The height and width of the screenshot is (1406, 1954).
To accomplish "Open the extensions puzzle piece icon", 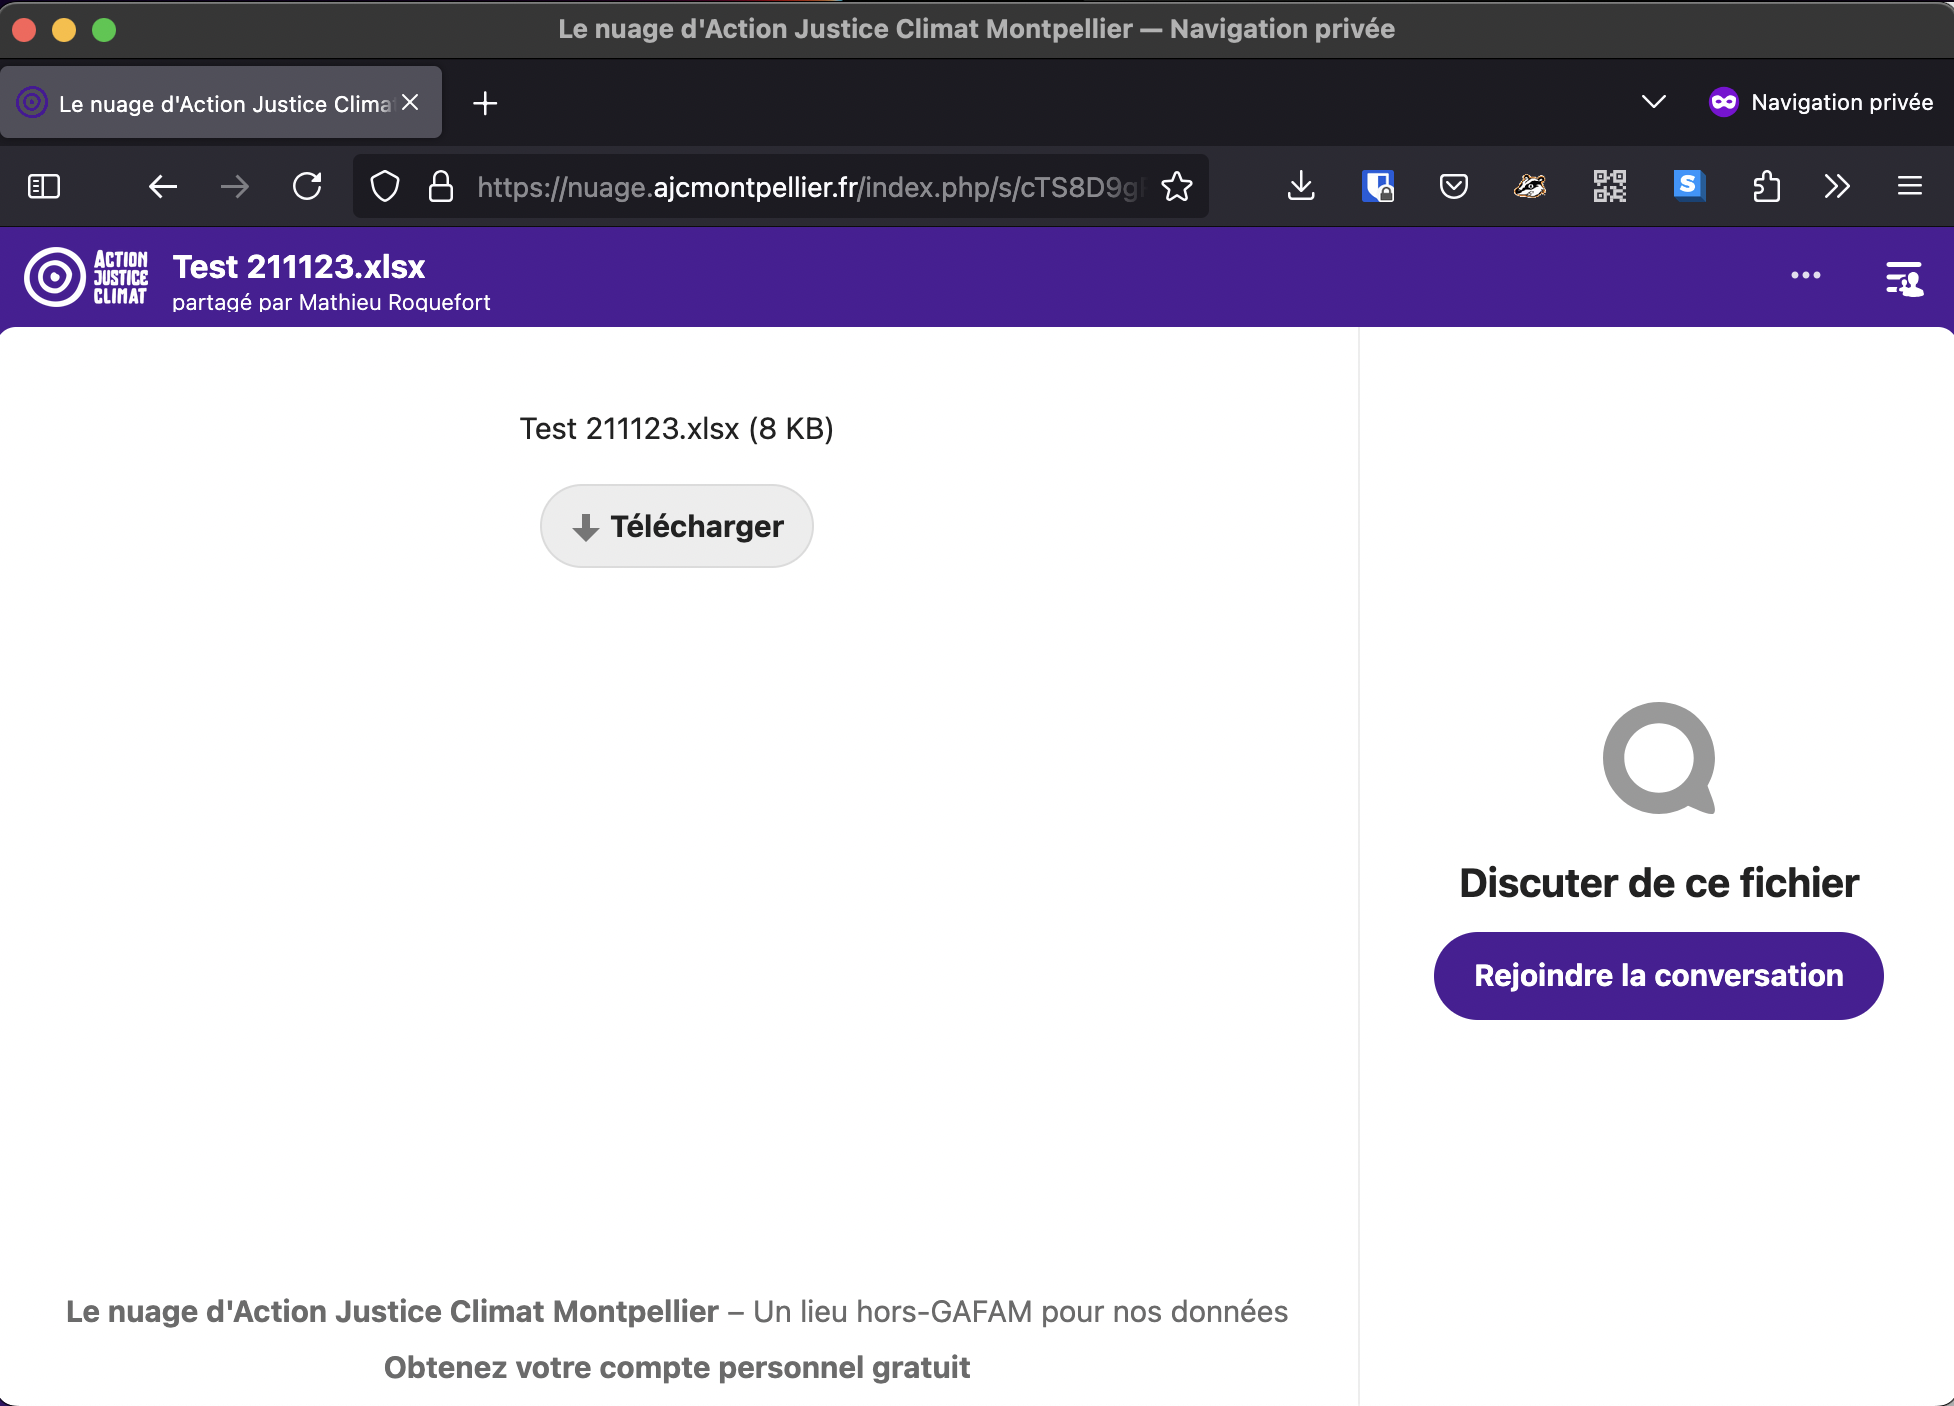I will (1766, 186).
